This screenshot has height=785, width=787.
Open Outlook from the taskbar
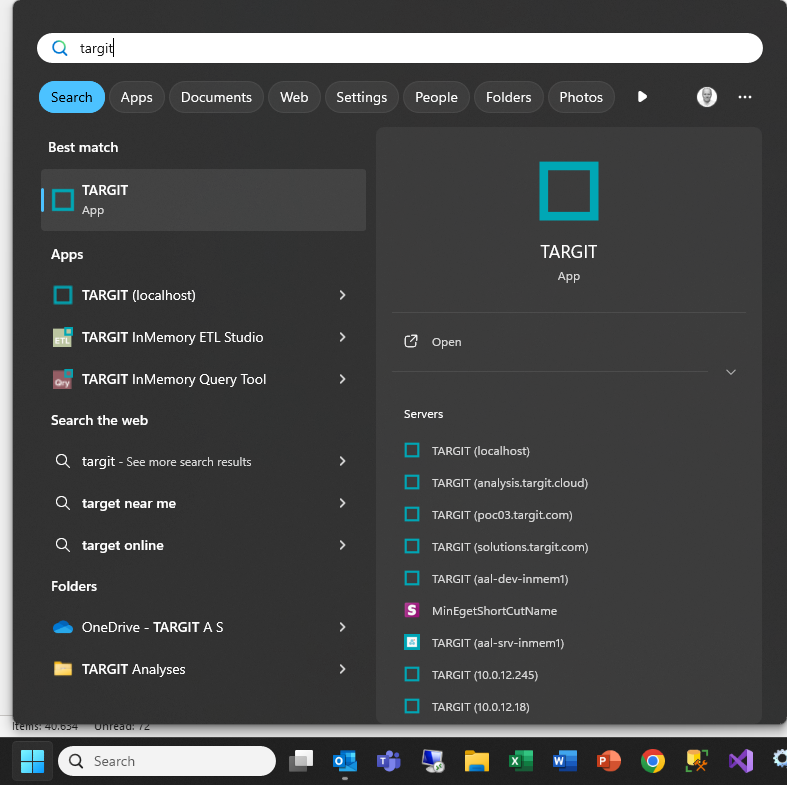[x=345, y=761]
